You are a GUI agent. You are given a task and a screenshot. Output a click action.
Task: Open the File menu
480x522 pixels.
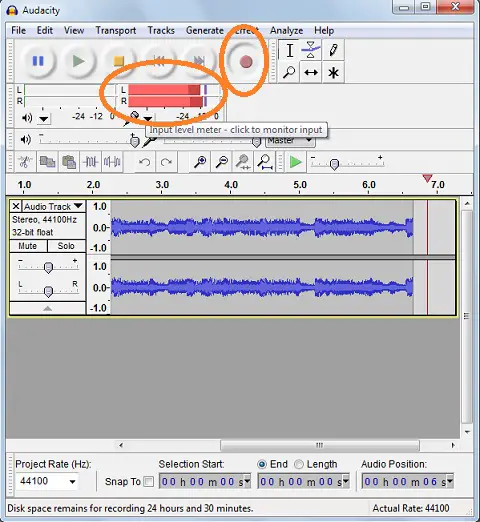(18, 30)
